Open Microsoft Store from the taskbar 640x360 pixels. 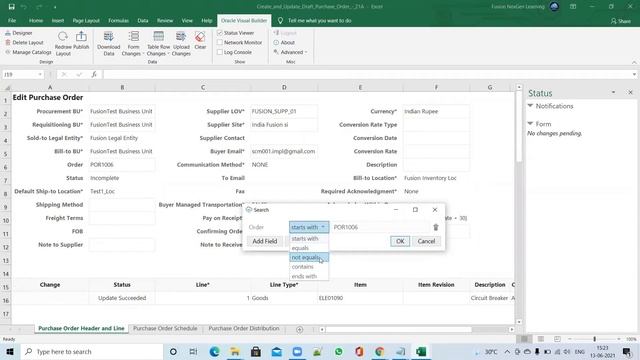[x=256, y=351]
